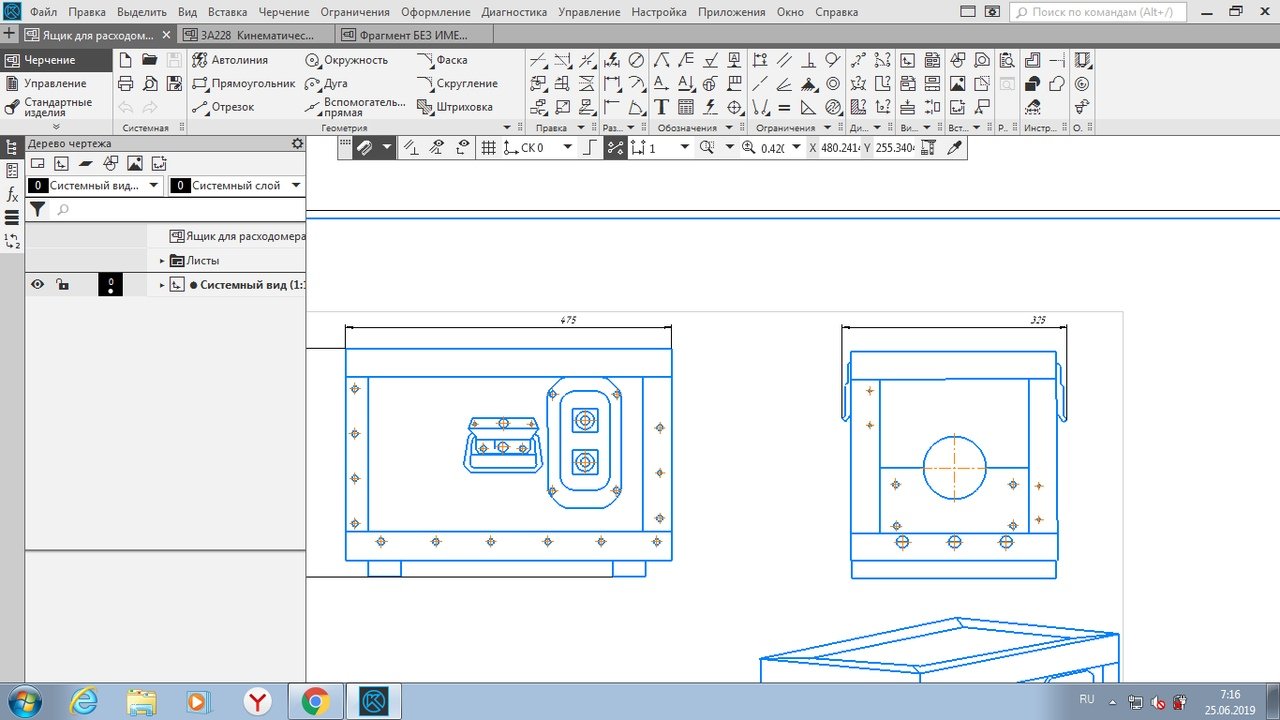Image resolution: width=1280 pixels, height=720 pixels.
Task: Click the eyedropper icon after coordinates
Action: (x=954, y=148)
